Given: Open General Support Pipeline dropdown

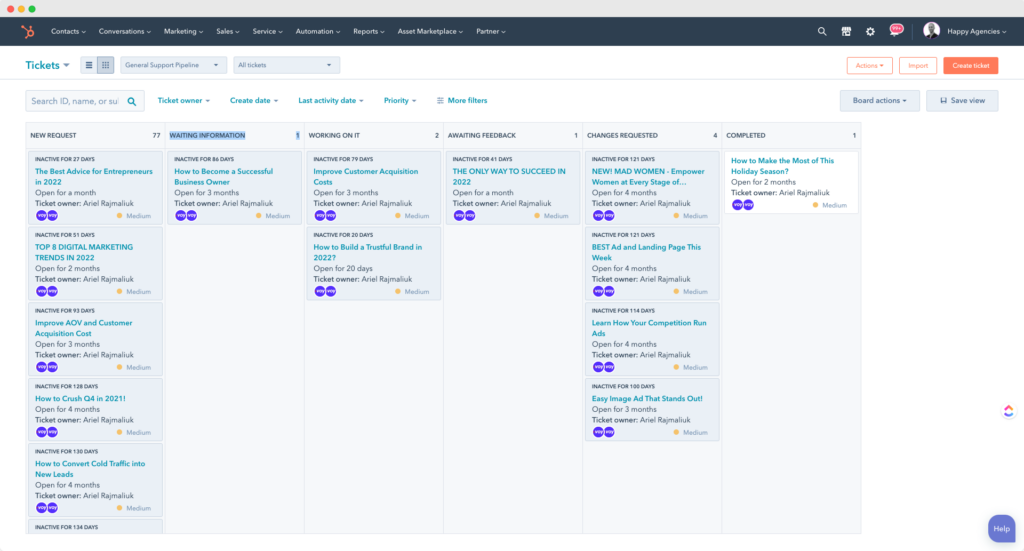Looking at the screenshot, I should 172,65.
